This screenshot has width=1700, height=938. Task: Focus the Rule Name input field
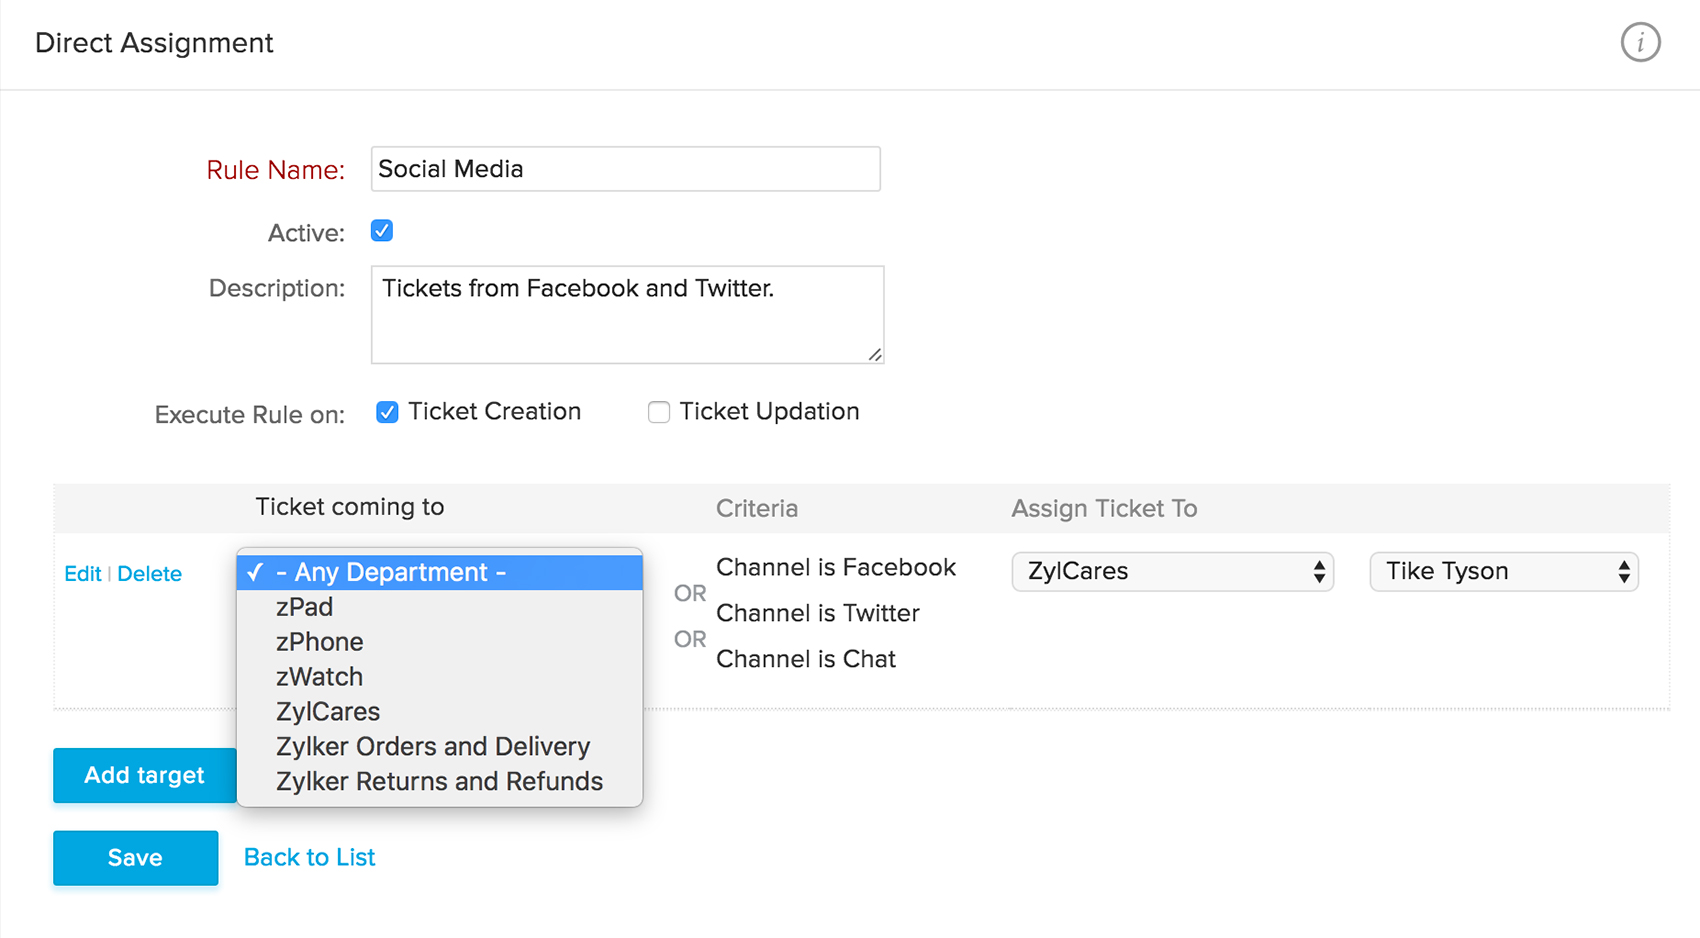pos(625,169)
